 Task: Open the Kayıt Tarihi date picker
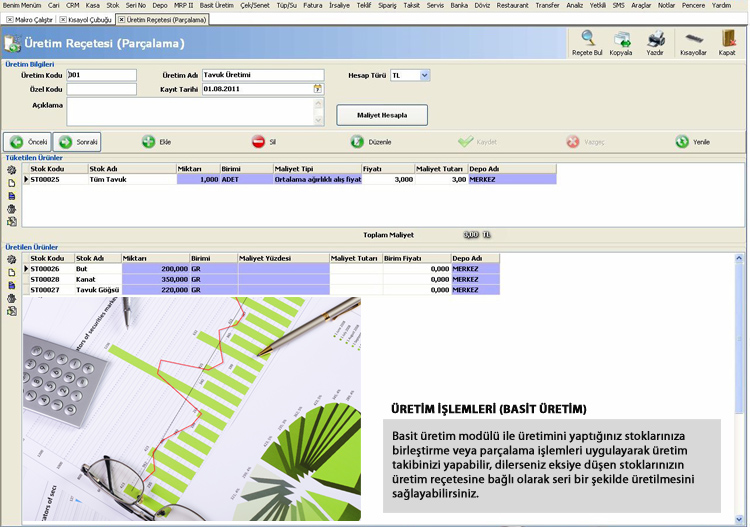click(318, 89)
